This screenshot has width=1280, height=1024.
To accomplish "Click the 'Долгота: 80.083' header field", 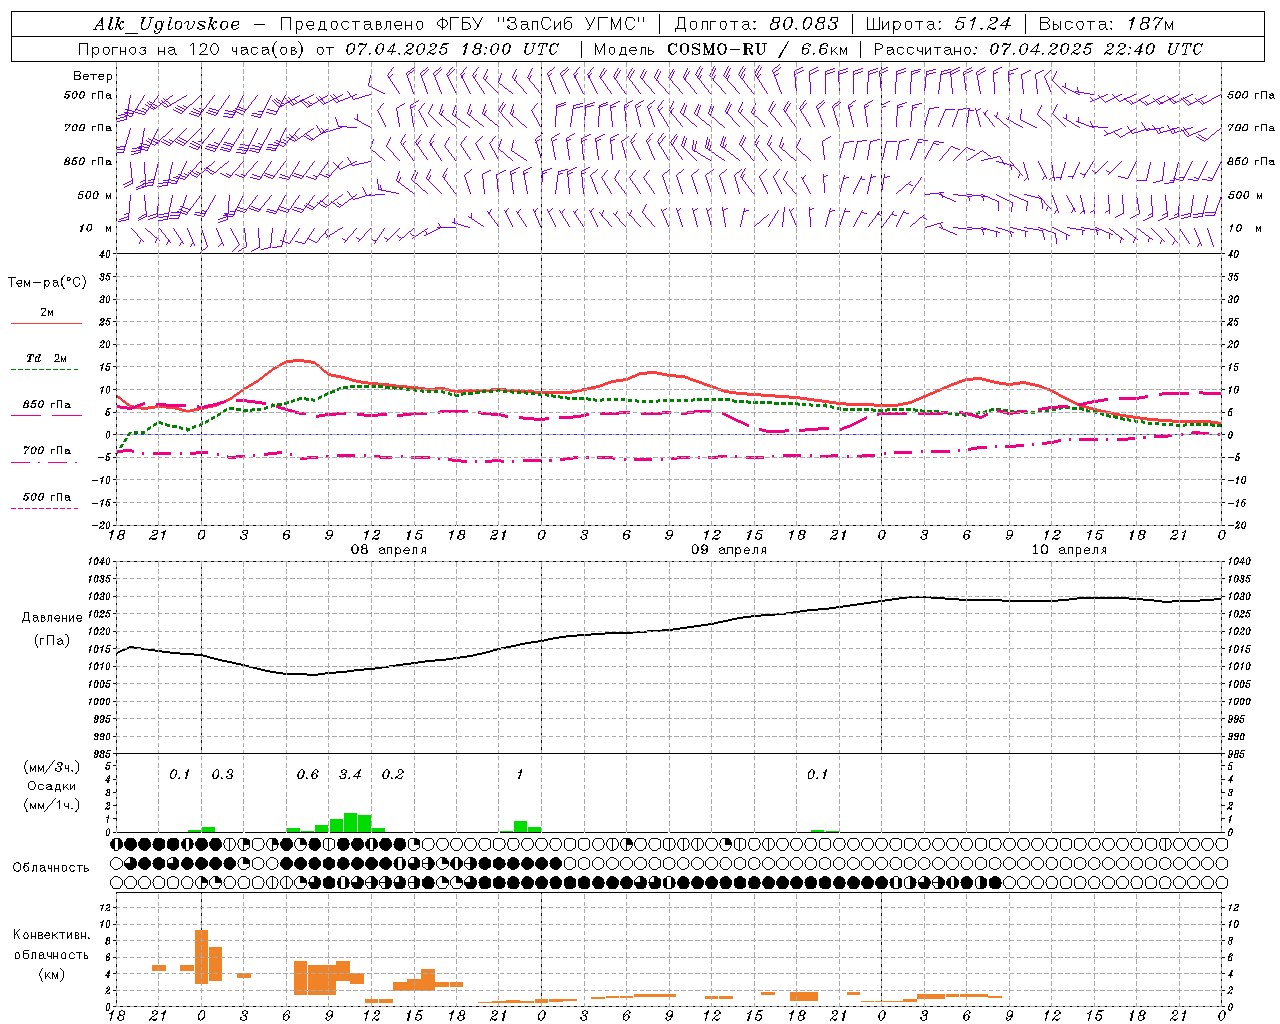I will coord(757,24).
